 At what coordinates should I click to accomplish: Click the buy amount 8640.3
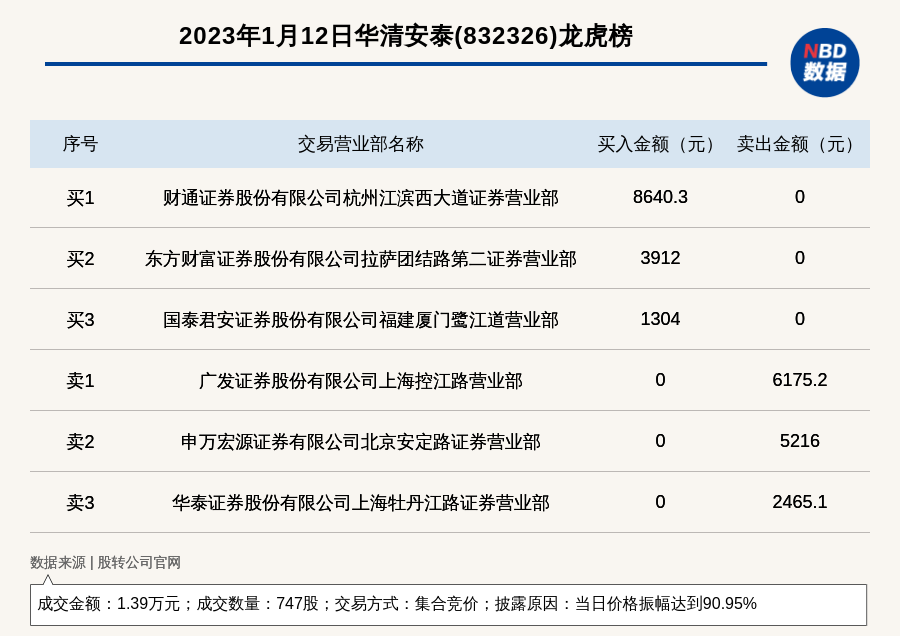(660, 197)
